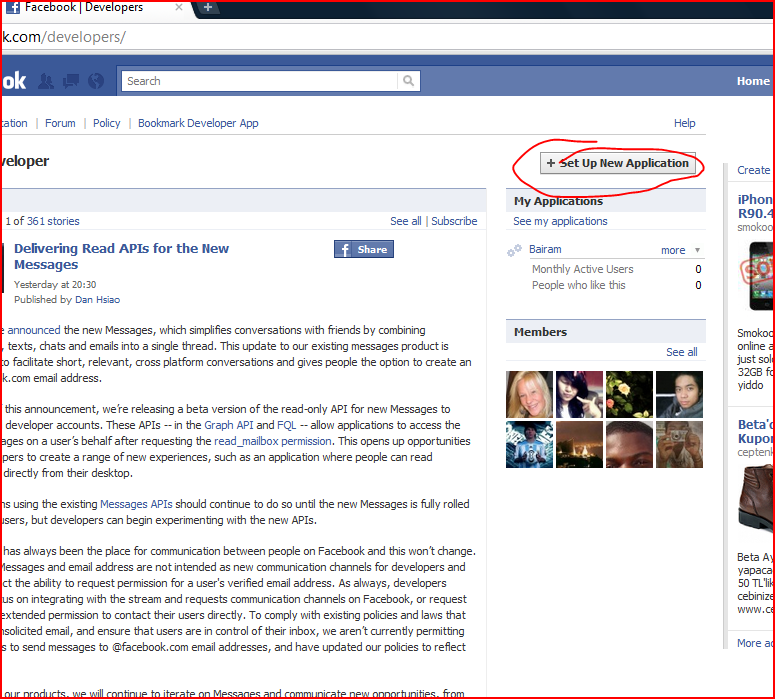Click See all members link
Screen dimensions: 775x699
682,352
